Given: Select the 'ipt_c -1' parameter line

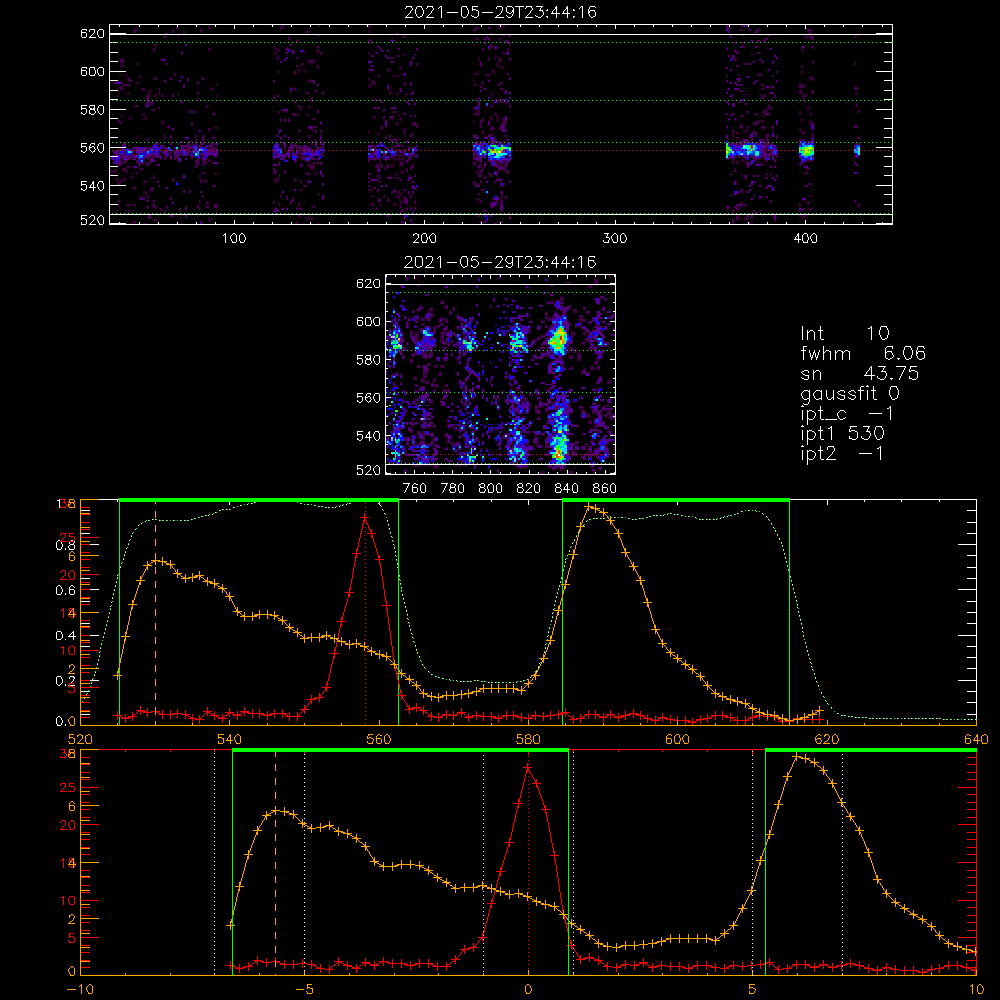Looking at the screenshot, I should pos(847,414).
